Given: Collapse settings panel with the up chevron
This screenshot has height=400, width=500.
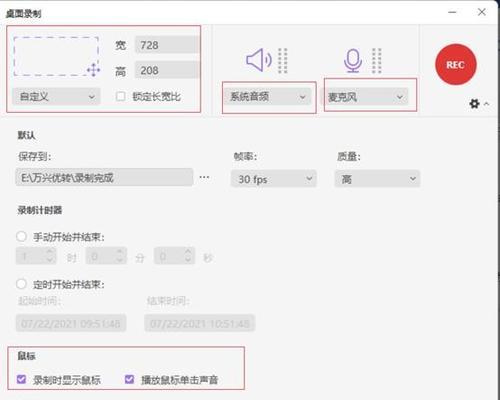Looking at the screenshot, I should coord(487,104).
